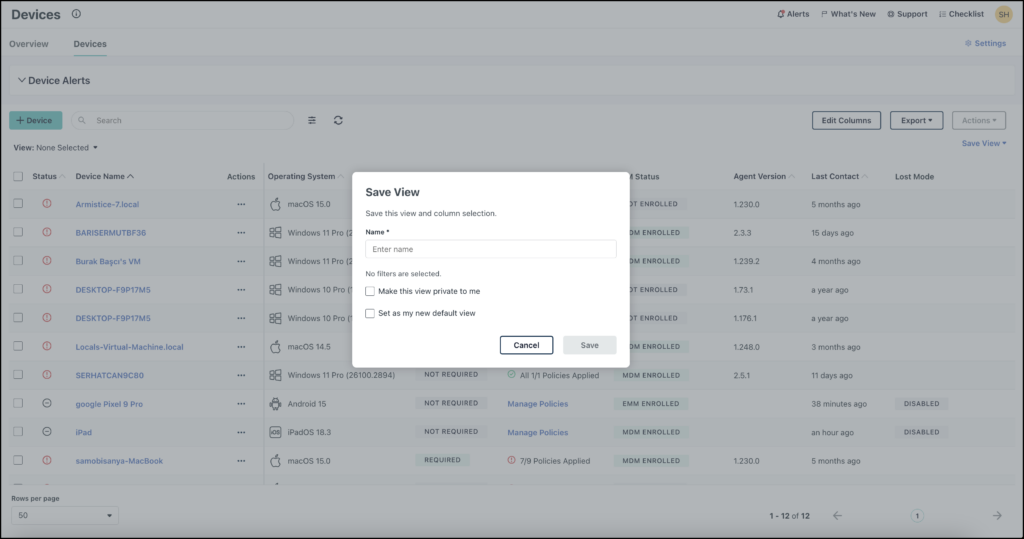
Task: Click the next page arrow icon
Action: click(x=996, y=516)
